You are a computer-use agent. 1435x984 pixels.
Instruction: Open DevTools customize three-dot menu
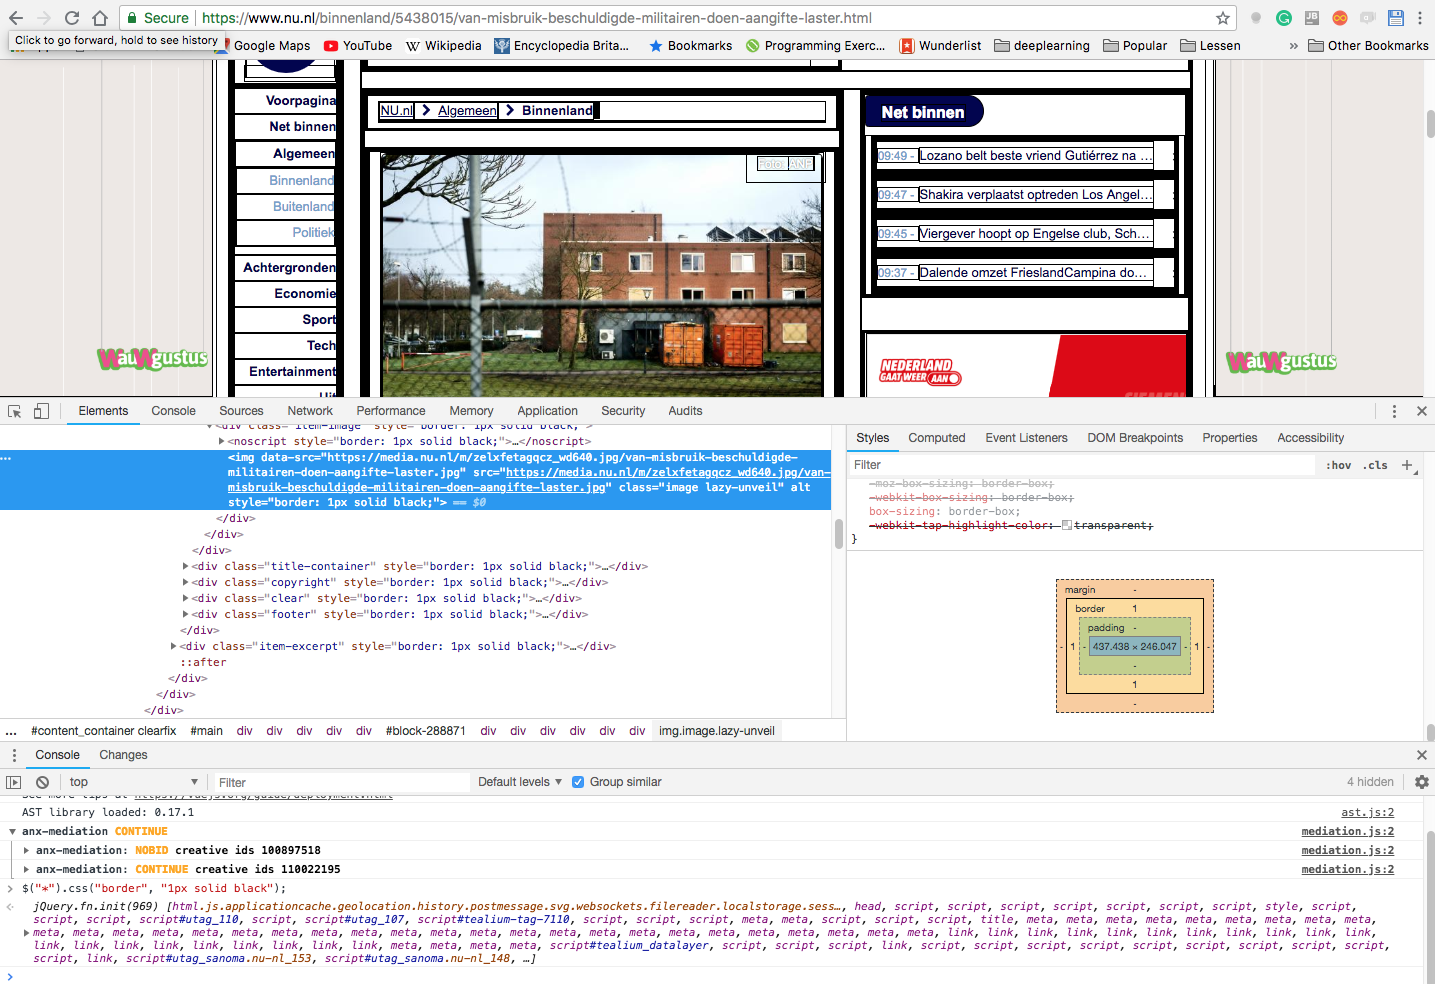(1394, 411)
